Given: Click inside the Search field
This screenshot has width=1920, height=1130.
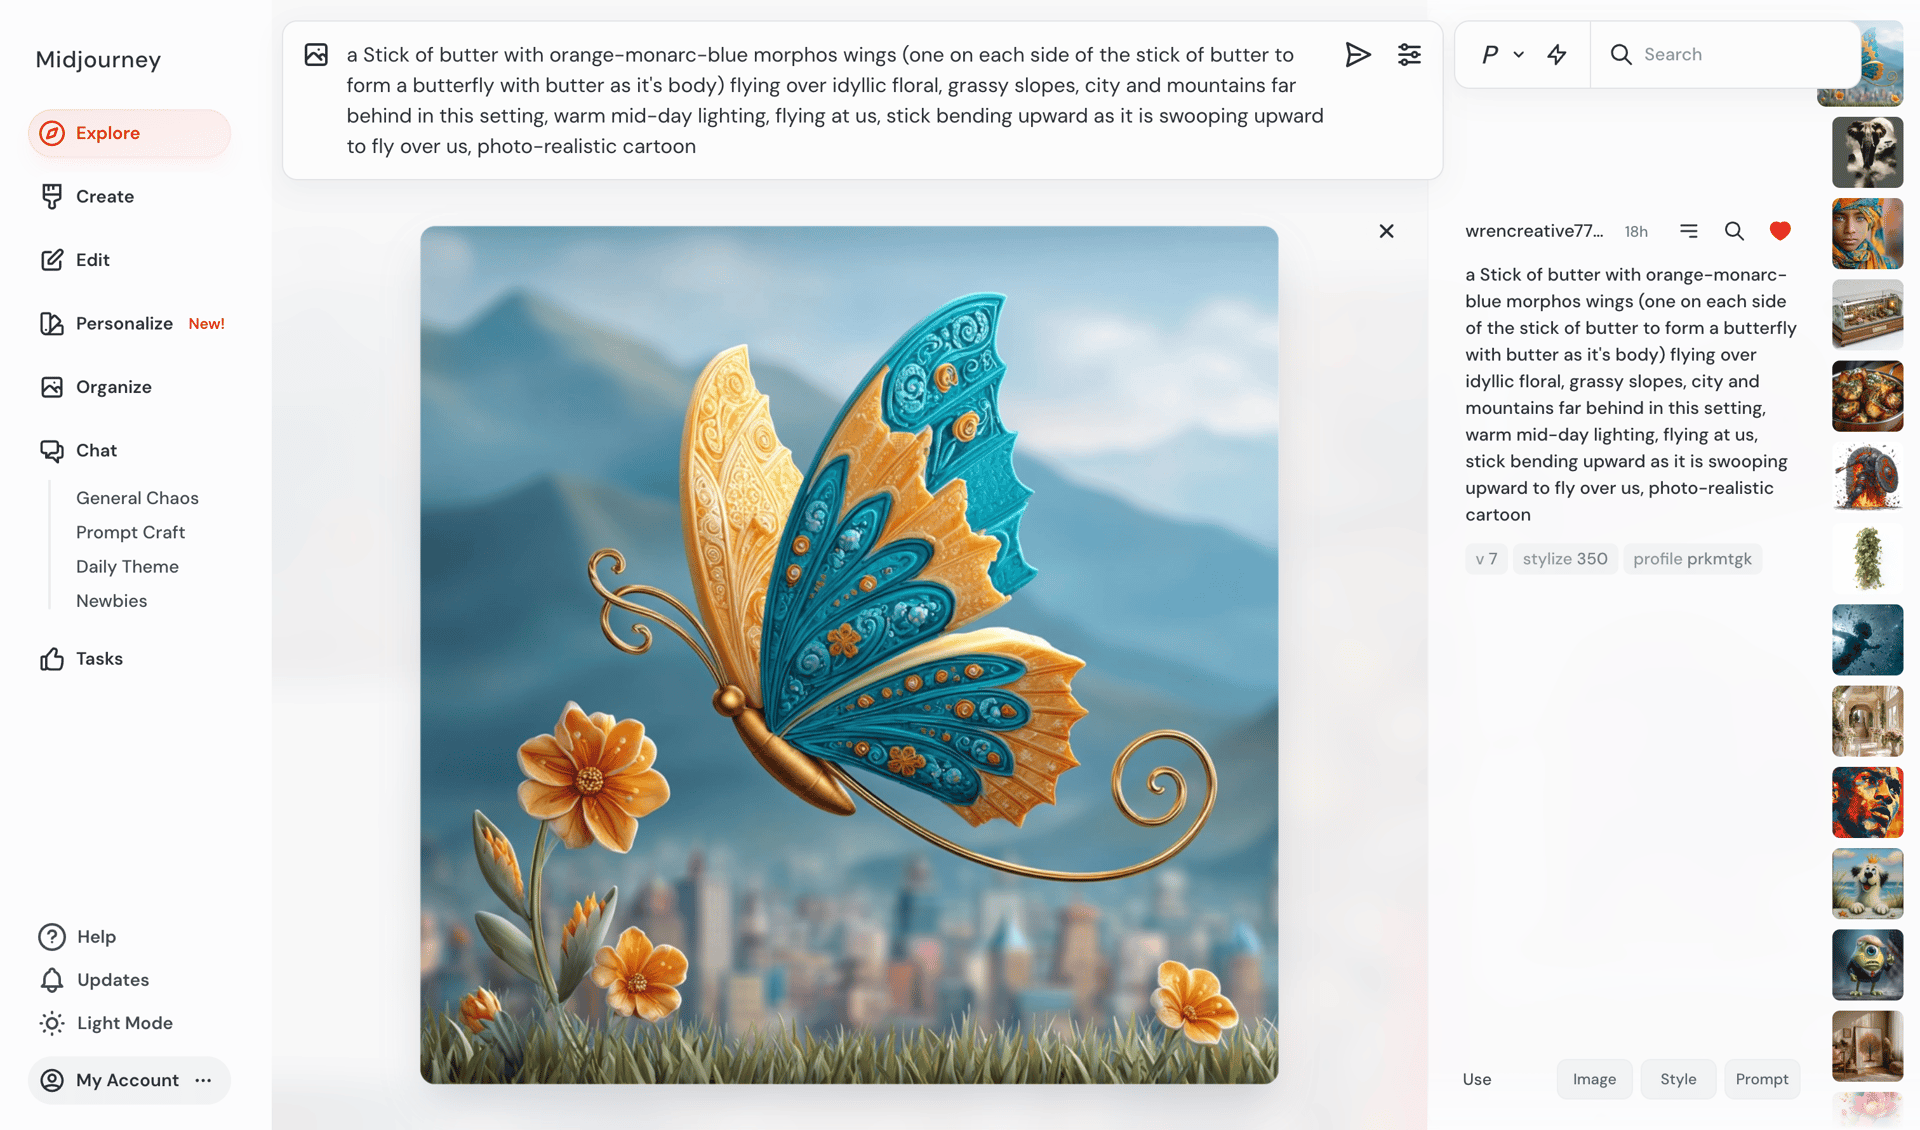Looking at the screenshot, I should pos(1740,54).
